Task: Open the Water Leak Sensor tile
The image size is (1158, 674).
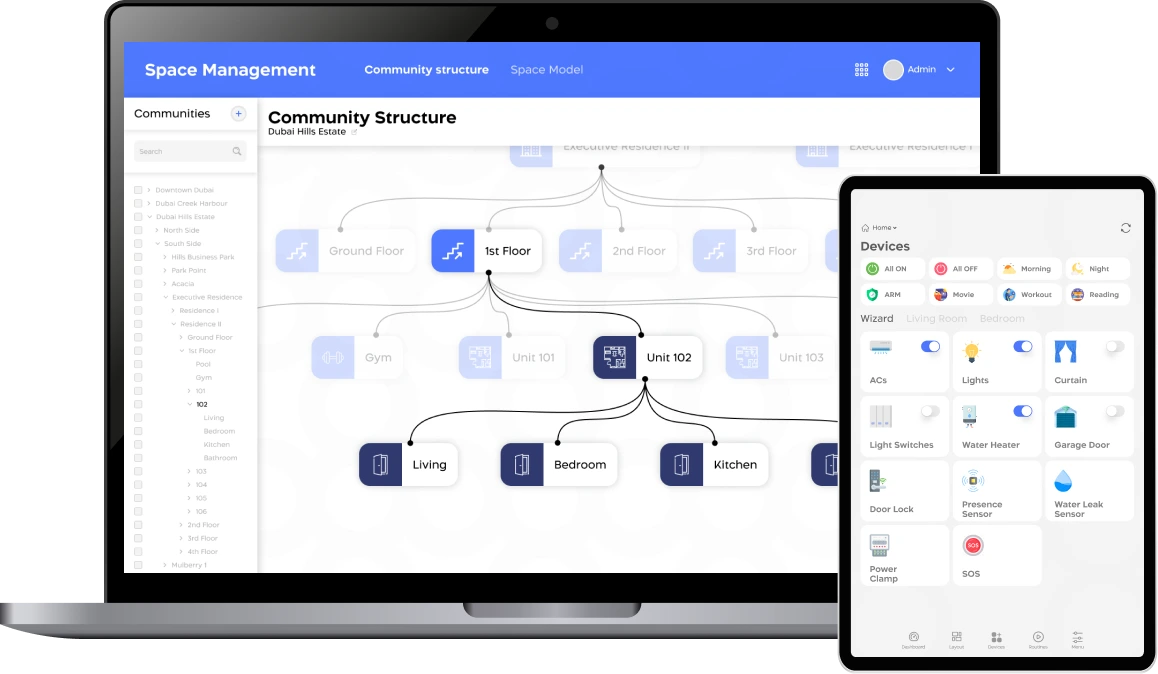Action: point(1088,491)
